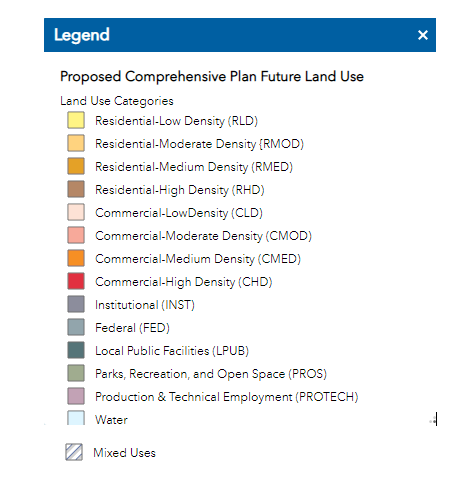Click the Local Public Facilities (LPUB) label
Image resolution: width=474 pixels, height=496 pixels.
[x=172, y=351]
